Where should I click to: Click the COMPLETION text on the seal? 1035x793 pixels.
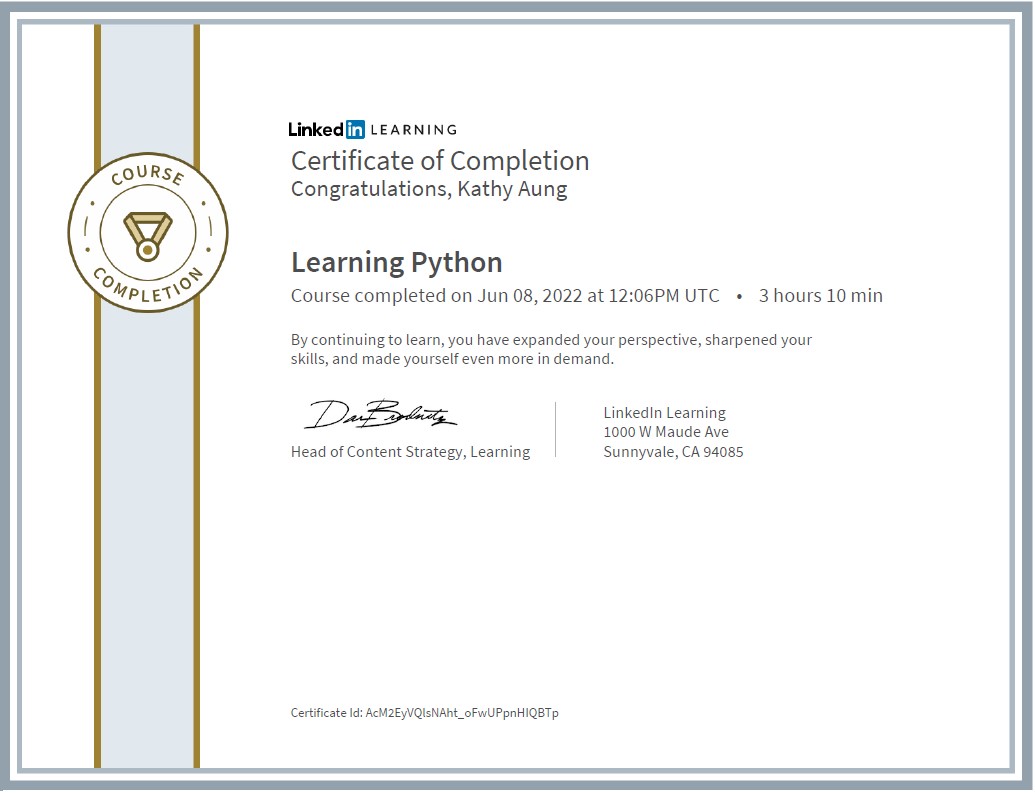pyautogui.click(x=149, y=285)
